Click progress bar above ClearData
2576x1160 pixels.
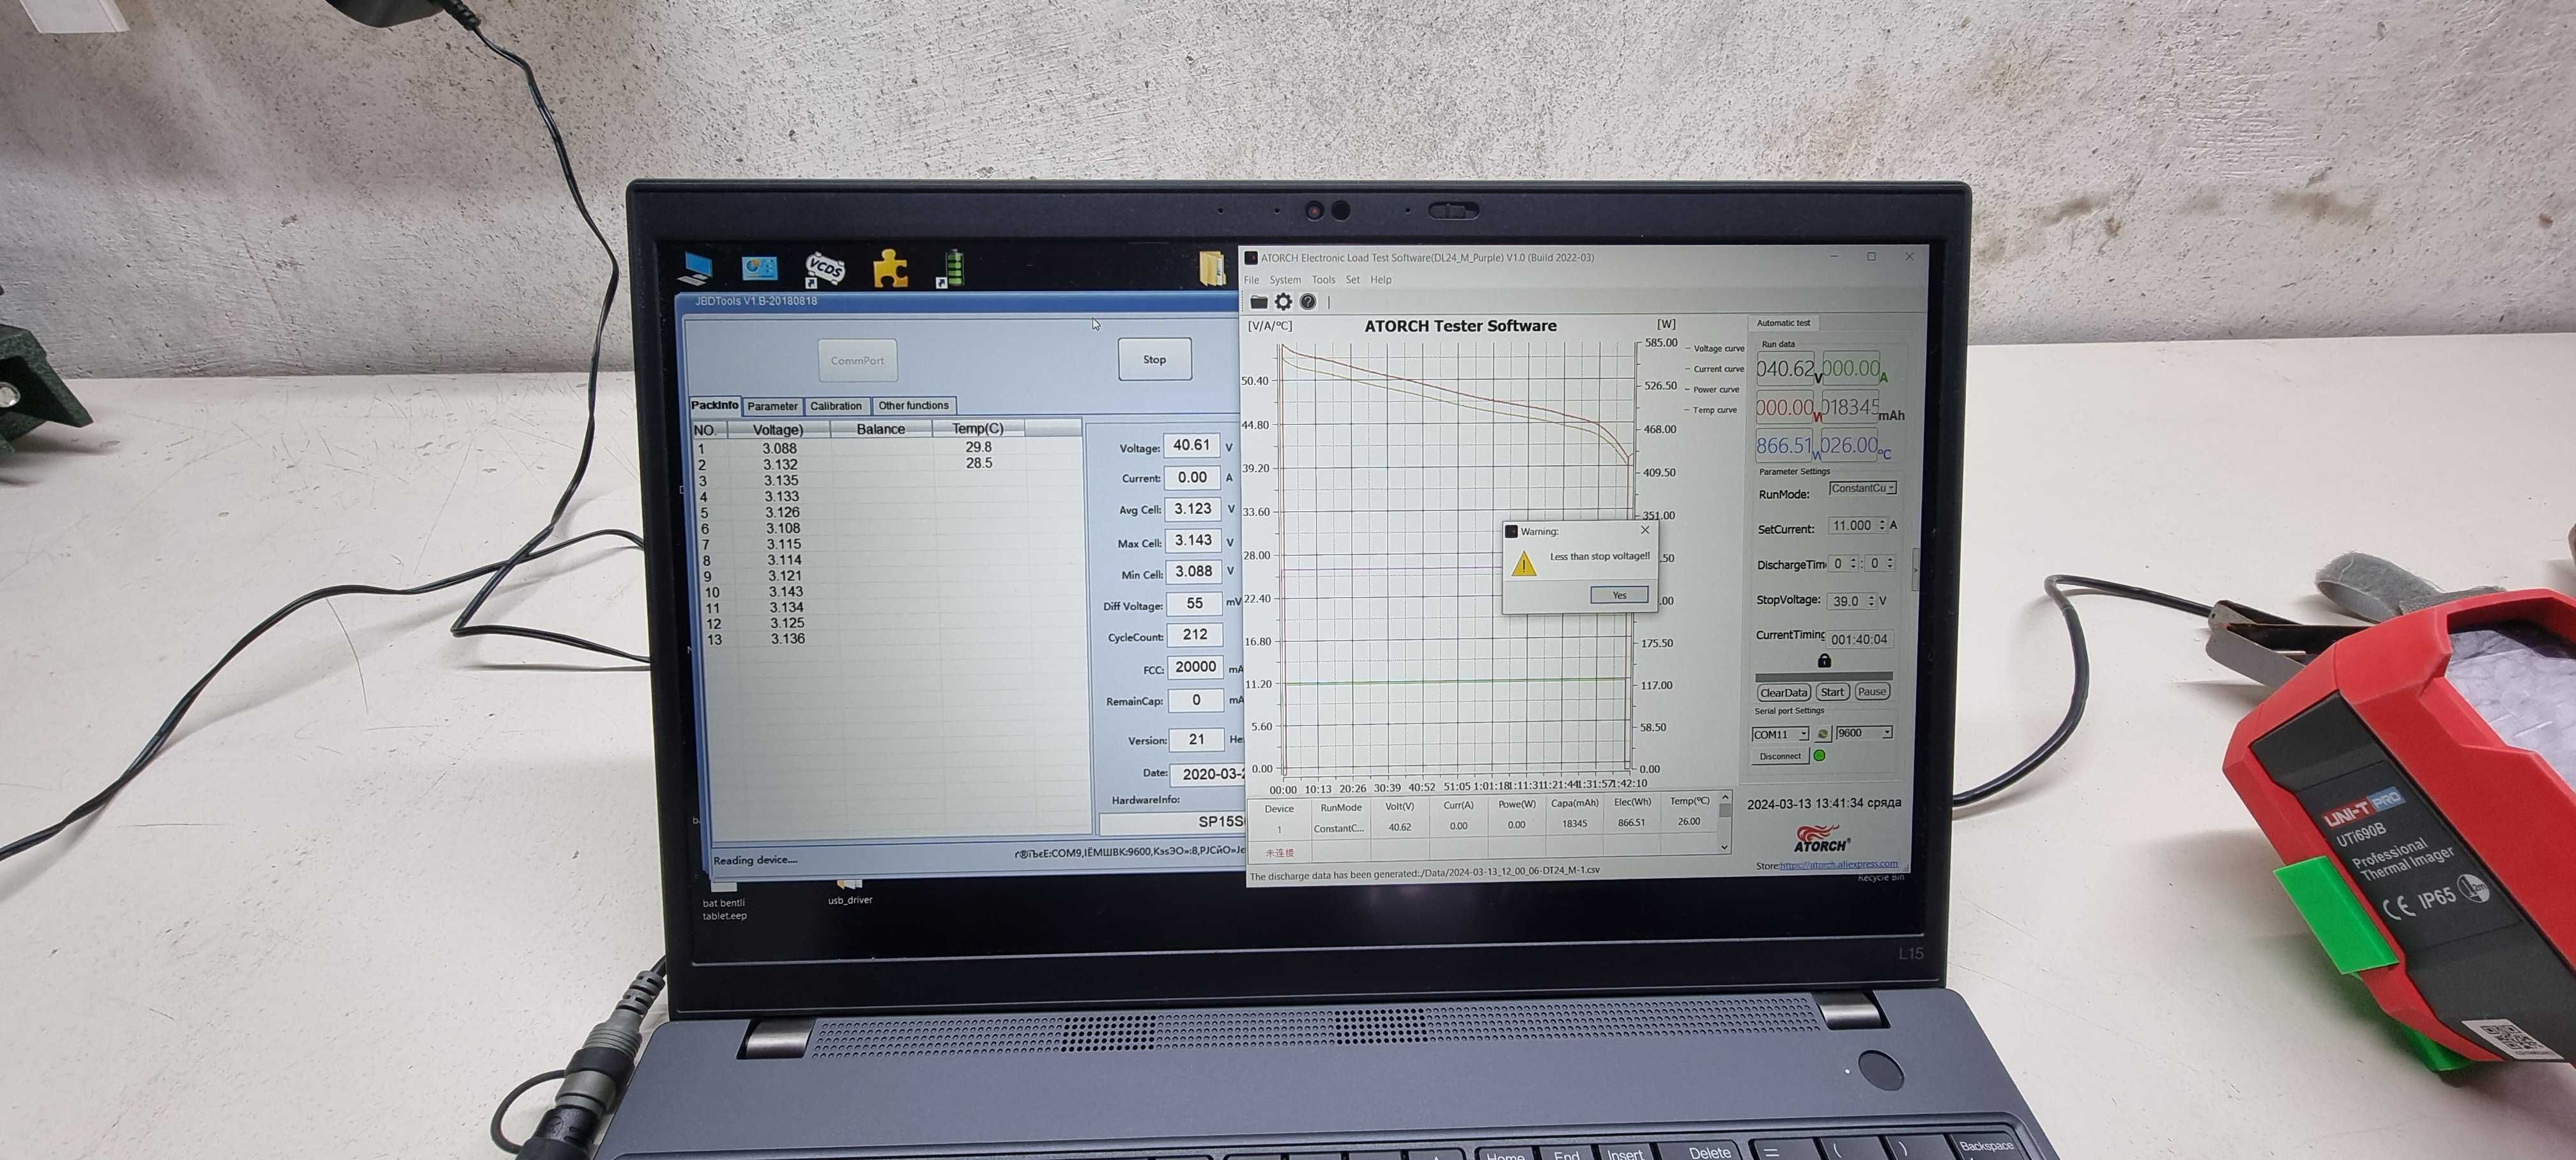click(x=1823, y=676)
